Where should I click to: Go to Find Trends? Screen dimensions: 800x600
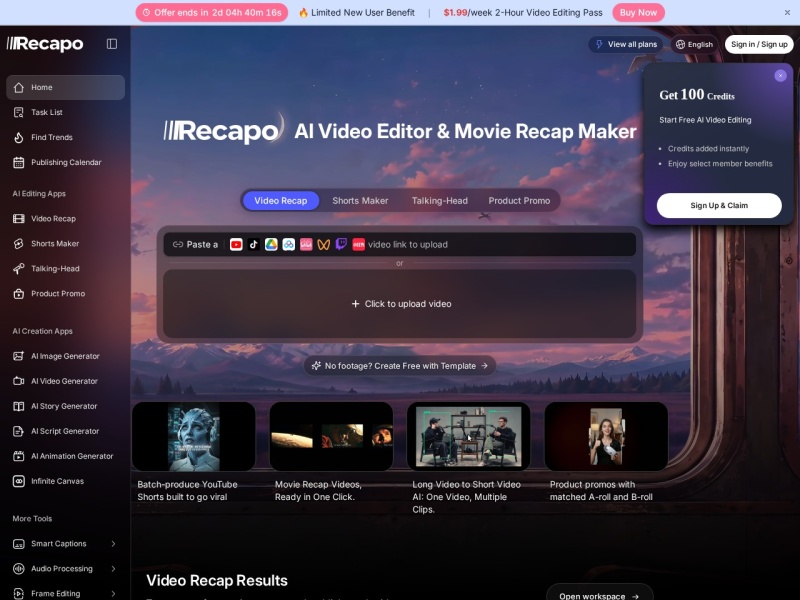[65, 137]
